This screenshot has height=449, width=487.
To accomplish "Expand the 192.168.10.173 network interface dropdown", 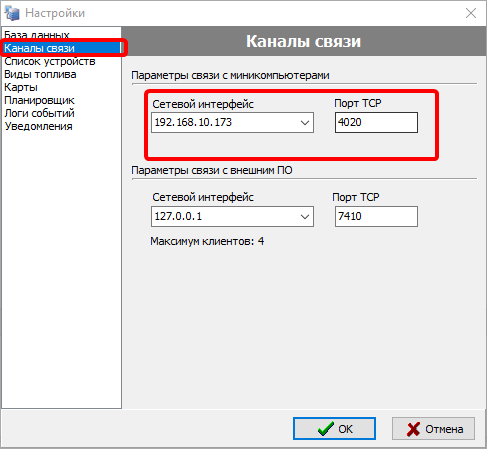I will [x=305, y=123].
